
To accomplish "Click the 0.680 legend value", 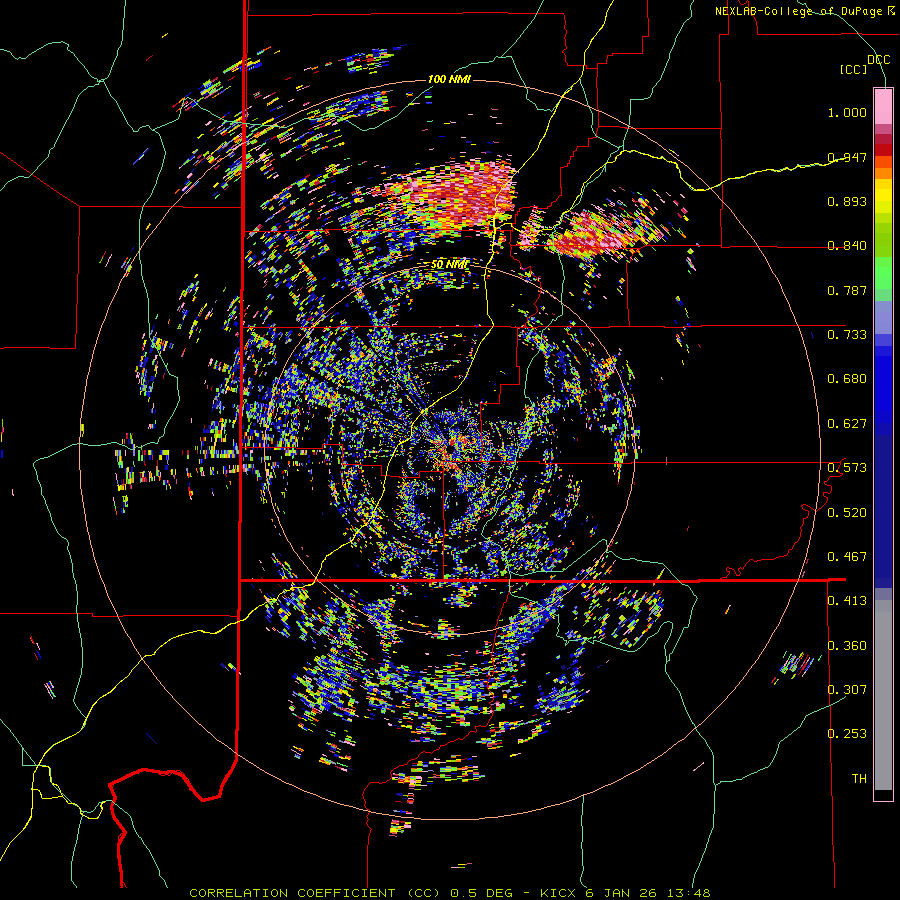I will (847, 379).
